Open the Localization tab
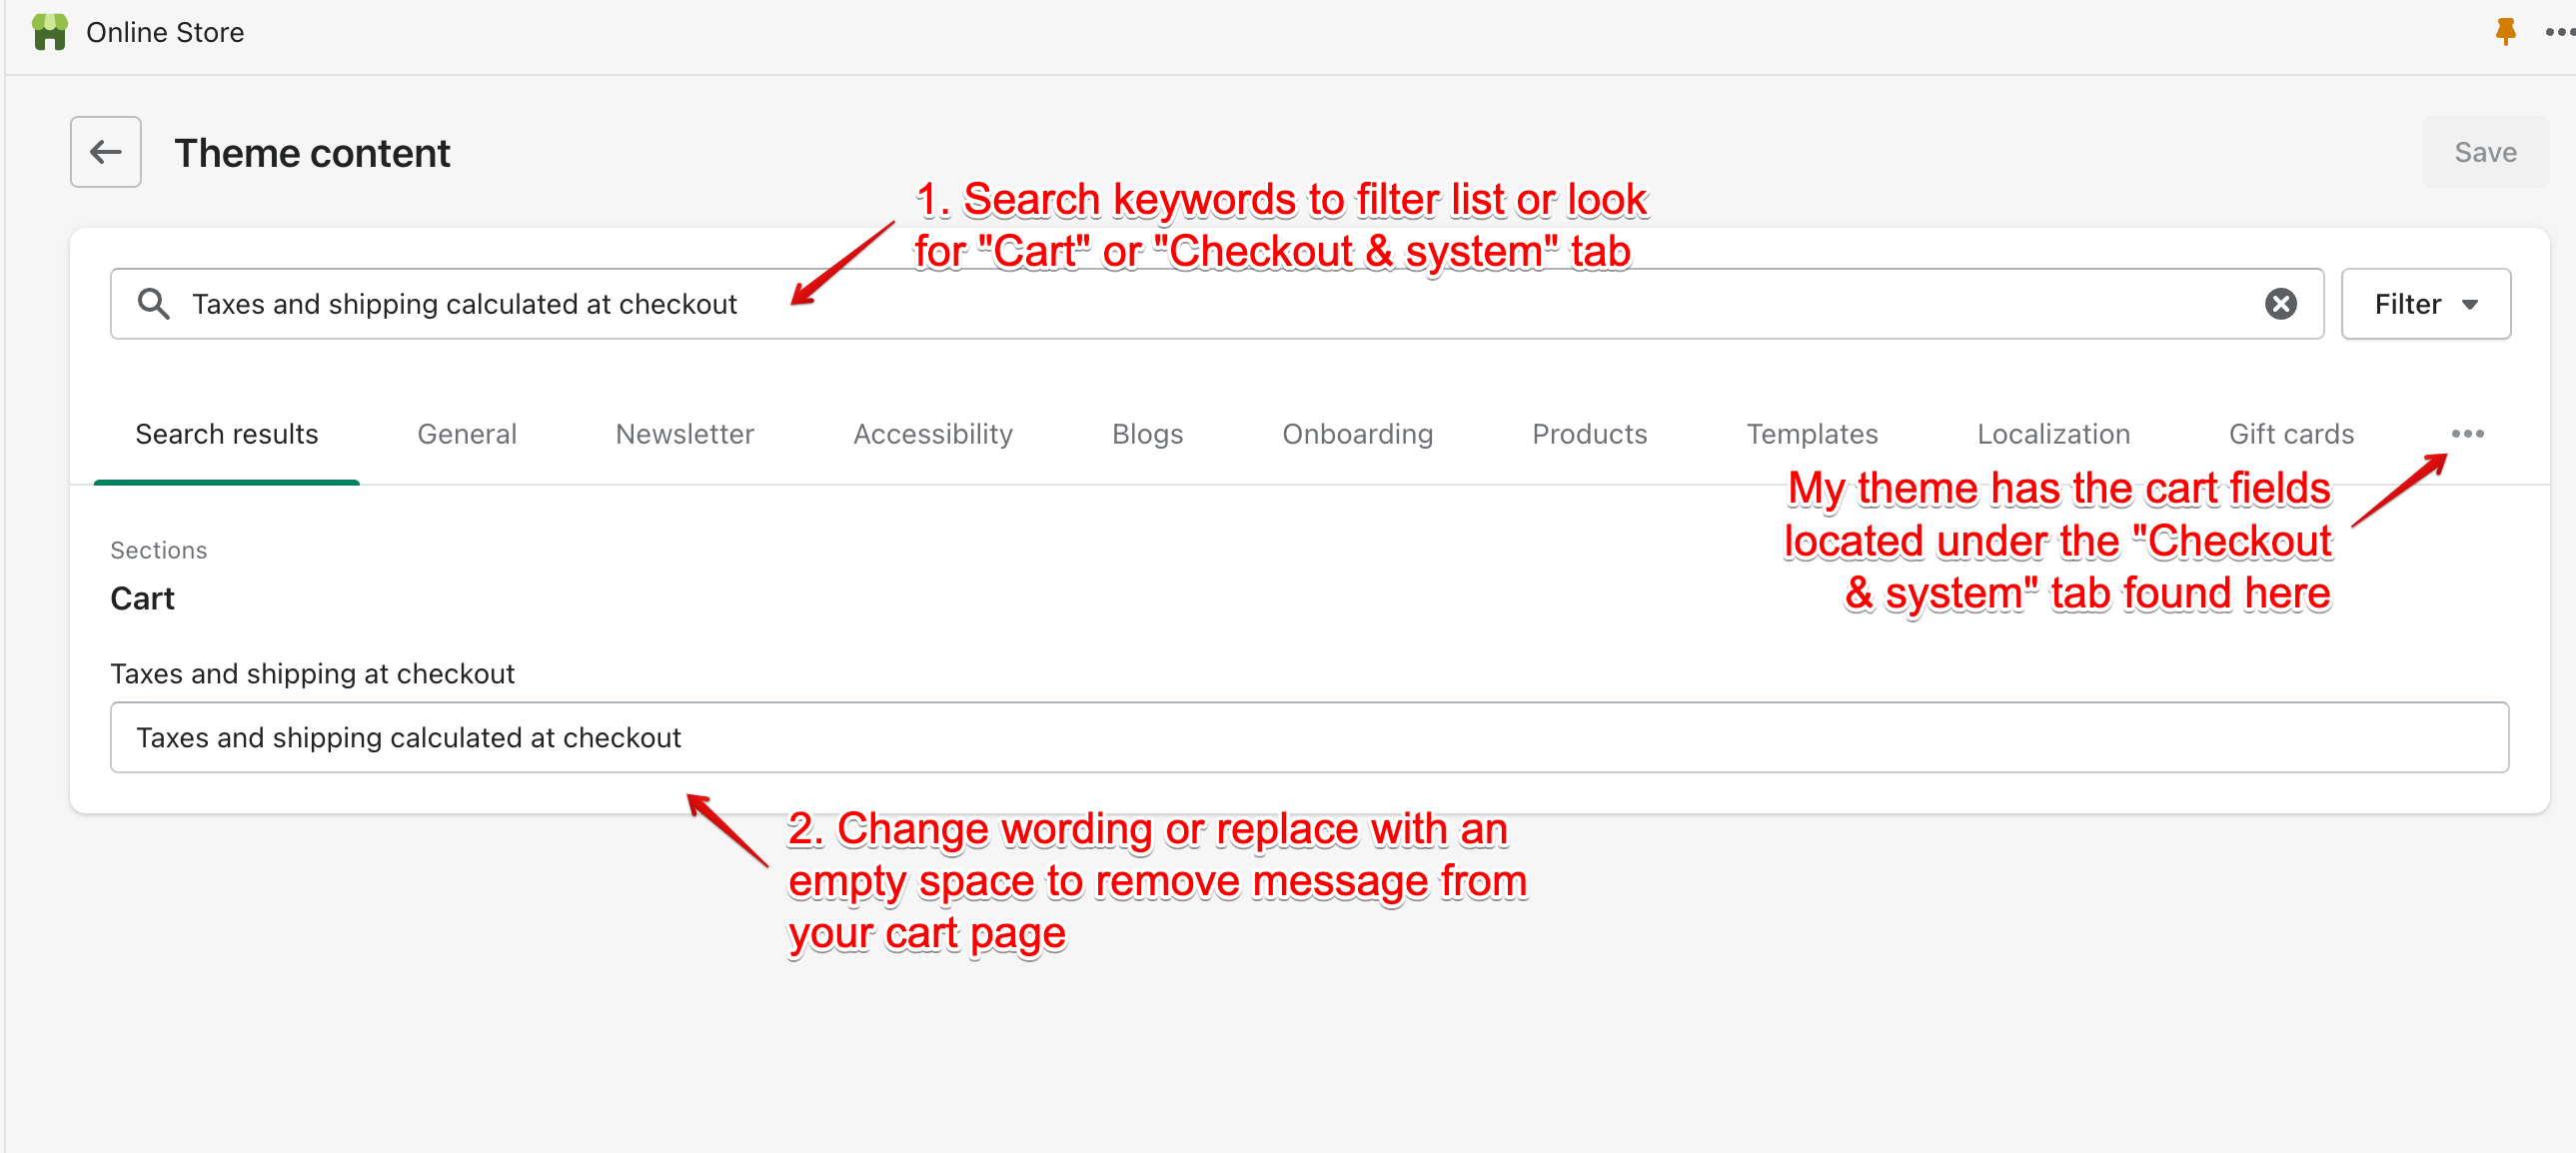Image resolution: width=2576 pixels, height=1153 pixels. click(x=2053, y=434)
